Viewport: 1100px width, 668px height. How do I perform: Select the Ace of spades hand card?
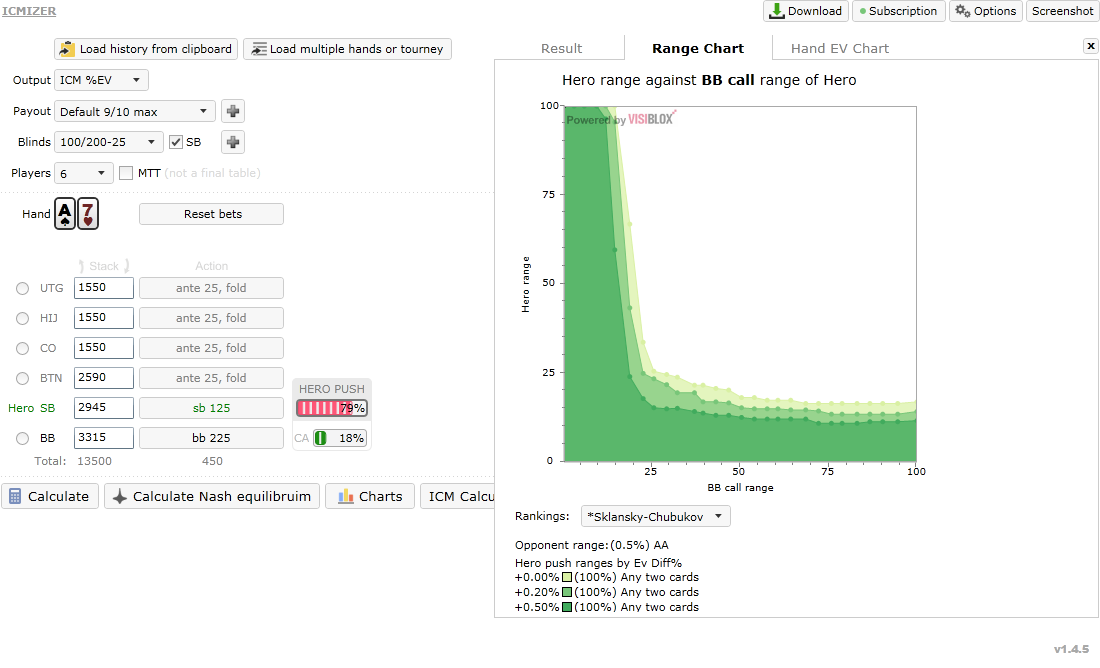point(65,214)
